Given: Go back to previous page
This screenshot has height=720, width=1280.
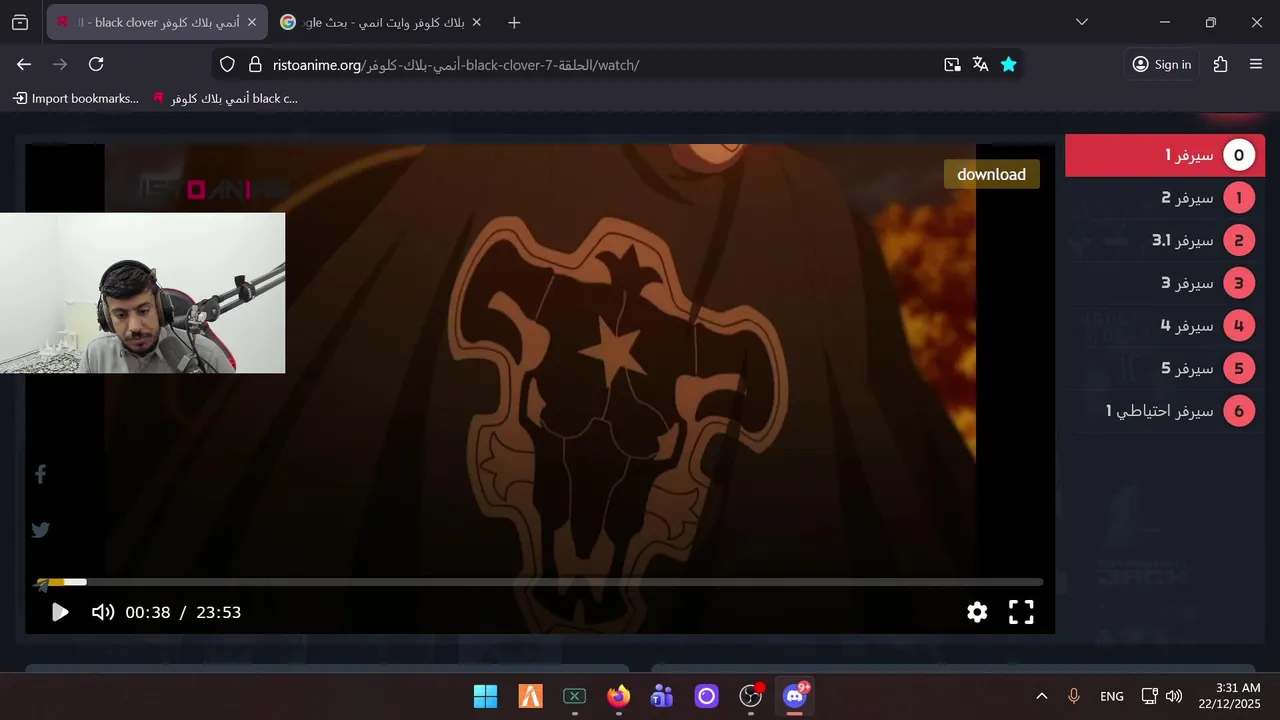Looking at the screenshot, I should coord(24,64).
